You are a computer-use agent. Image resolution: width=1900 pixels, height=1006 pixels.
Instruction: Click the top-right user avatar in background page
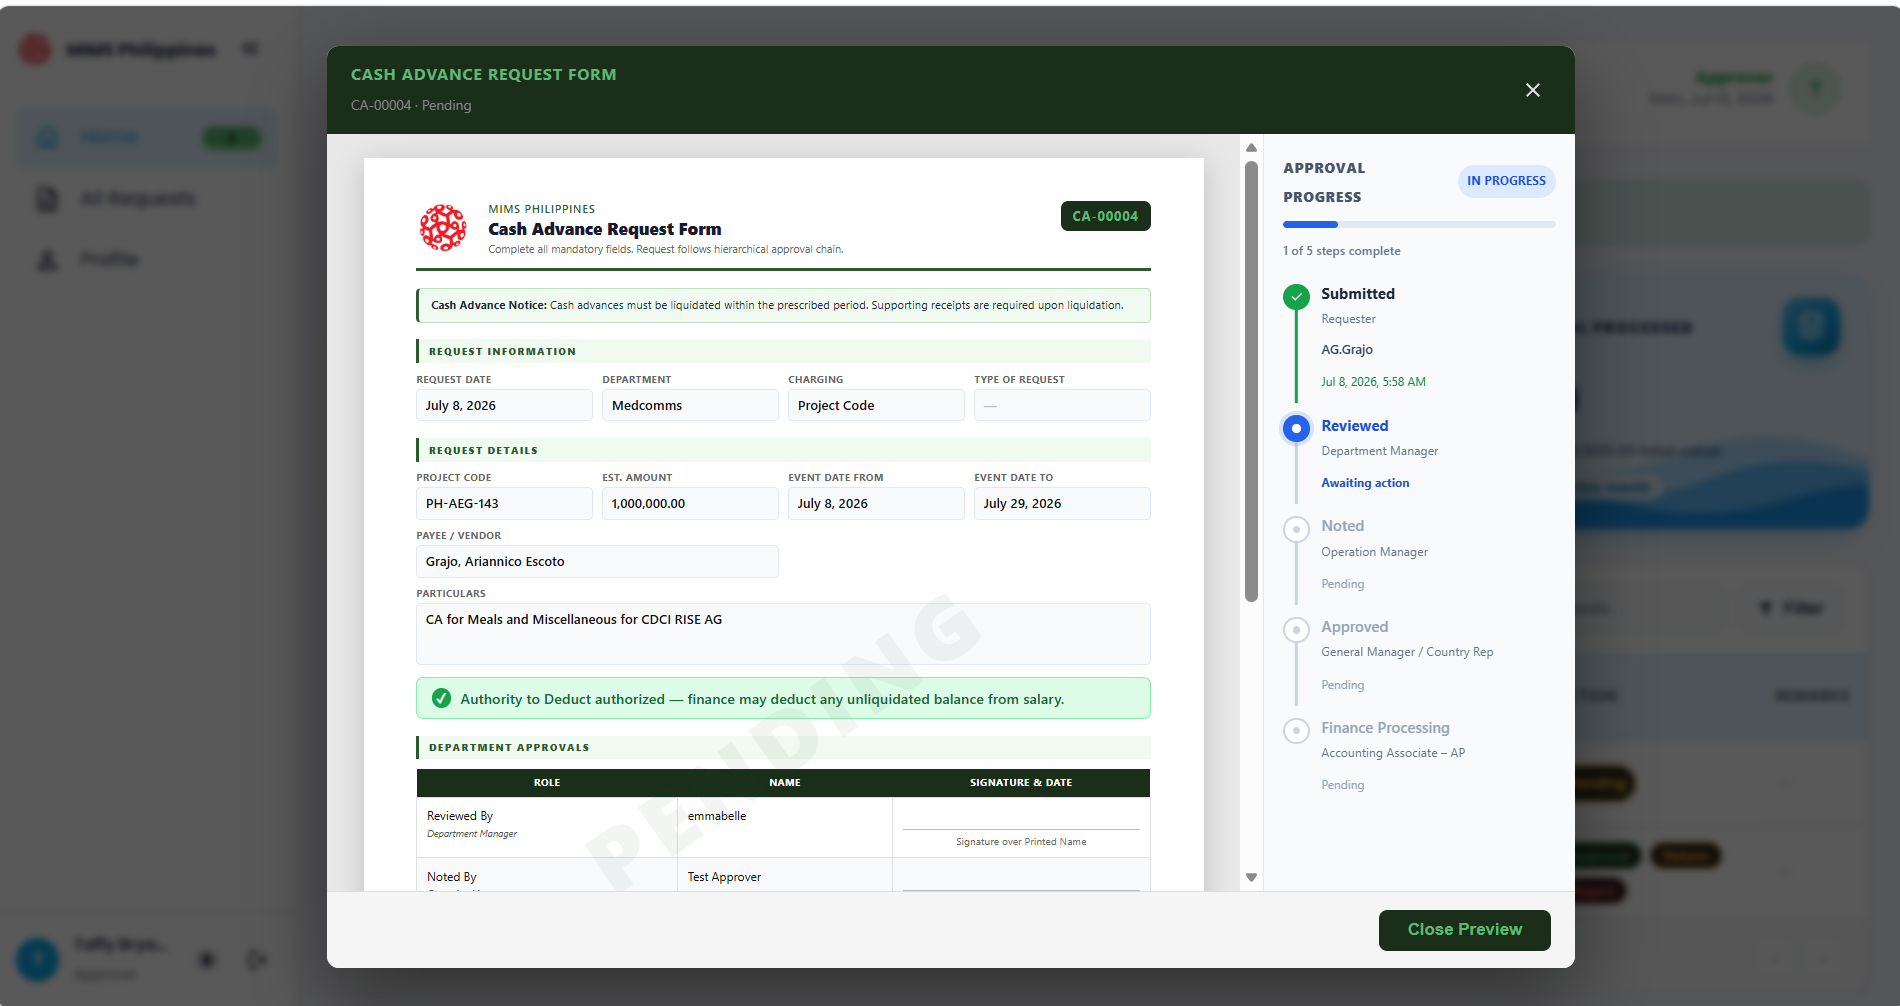1816,88
